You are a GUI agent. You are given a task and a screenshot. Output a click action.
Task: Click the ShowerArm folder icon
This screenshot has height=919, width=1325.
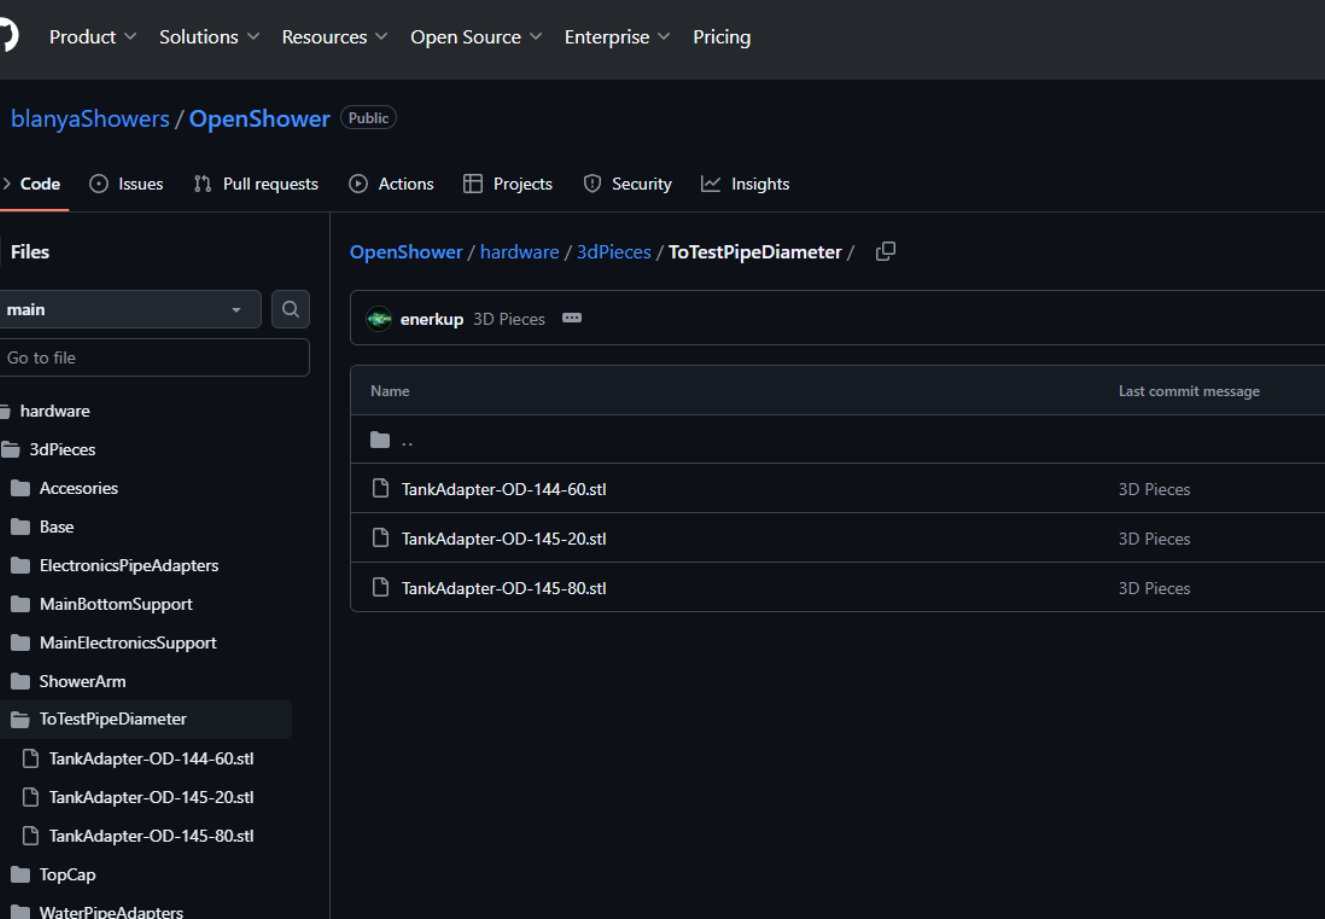[20, 682]
